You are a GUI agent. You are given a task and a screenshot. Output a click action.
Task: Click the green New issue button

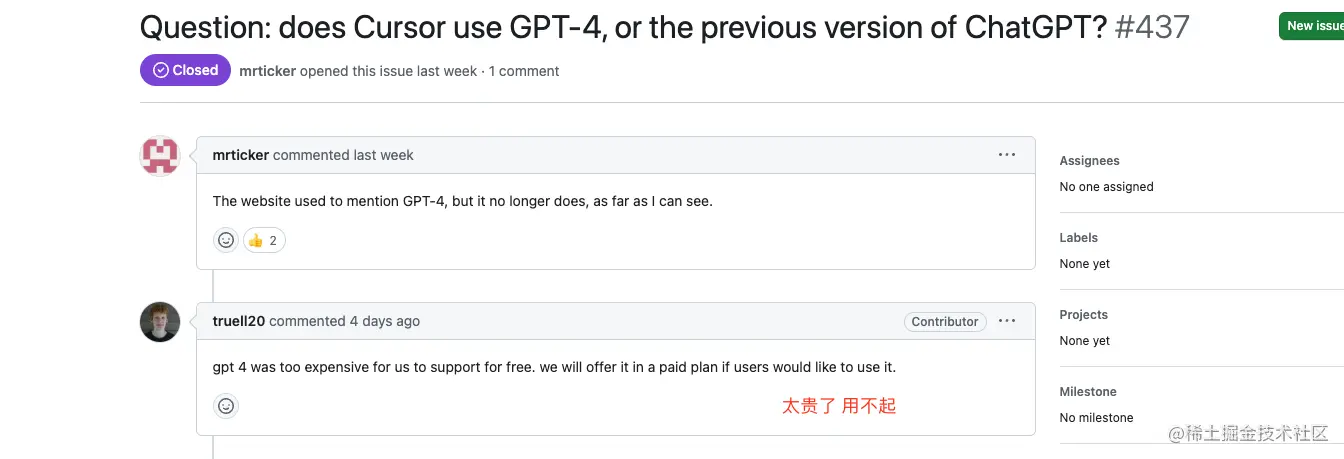1311,26
